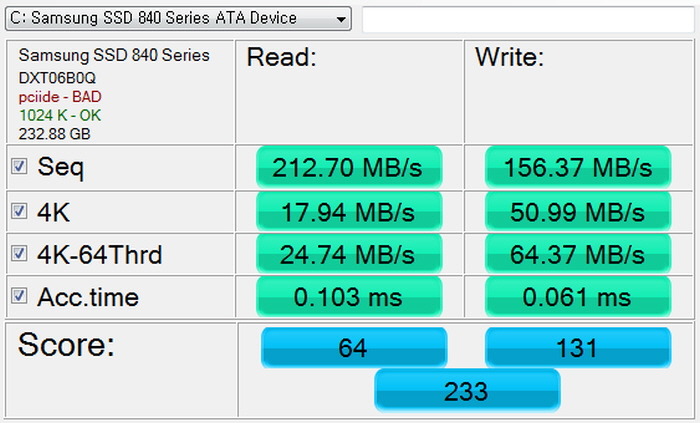The image size is (700, 423).
Task: Click the Seq write result 156.37 MB/s
Action: (x=578, y=167)
